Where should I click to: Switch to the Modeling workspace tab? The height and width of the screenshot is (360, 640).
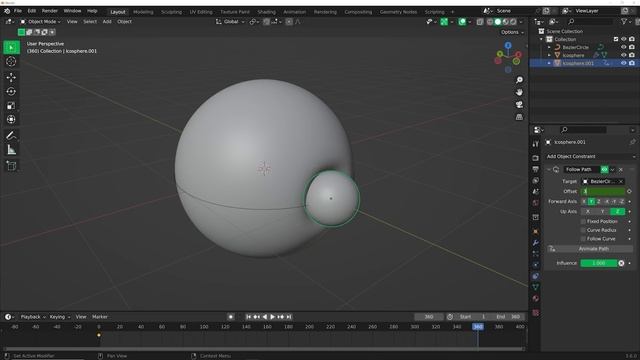pyautogui.click(x=143, y=12)
